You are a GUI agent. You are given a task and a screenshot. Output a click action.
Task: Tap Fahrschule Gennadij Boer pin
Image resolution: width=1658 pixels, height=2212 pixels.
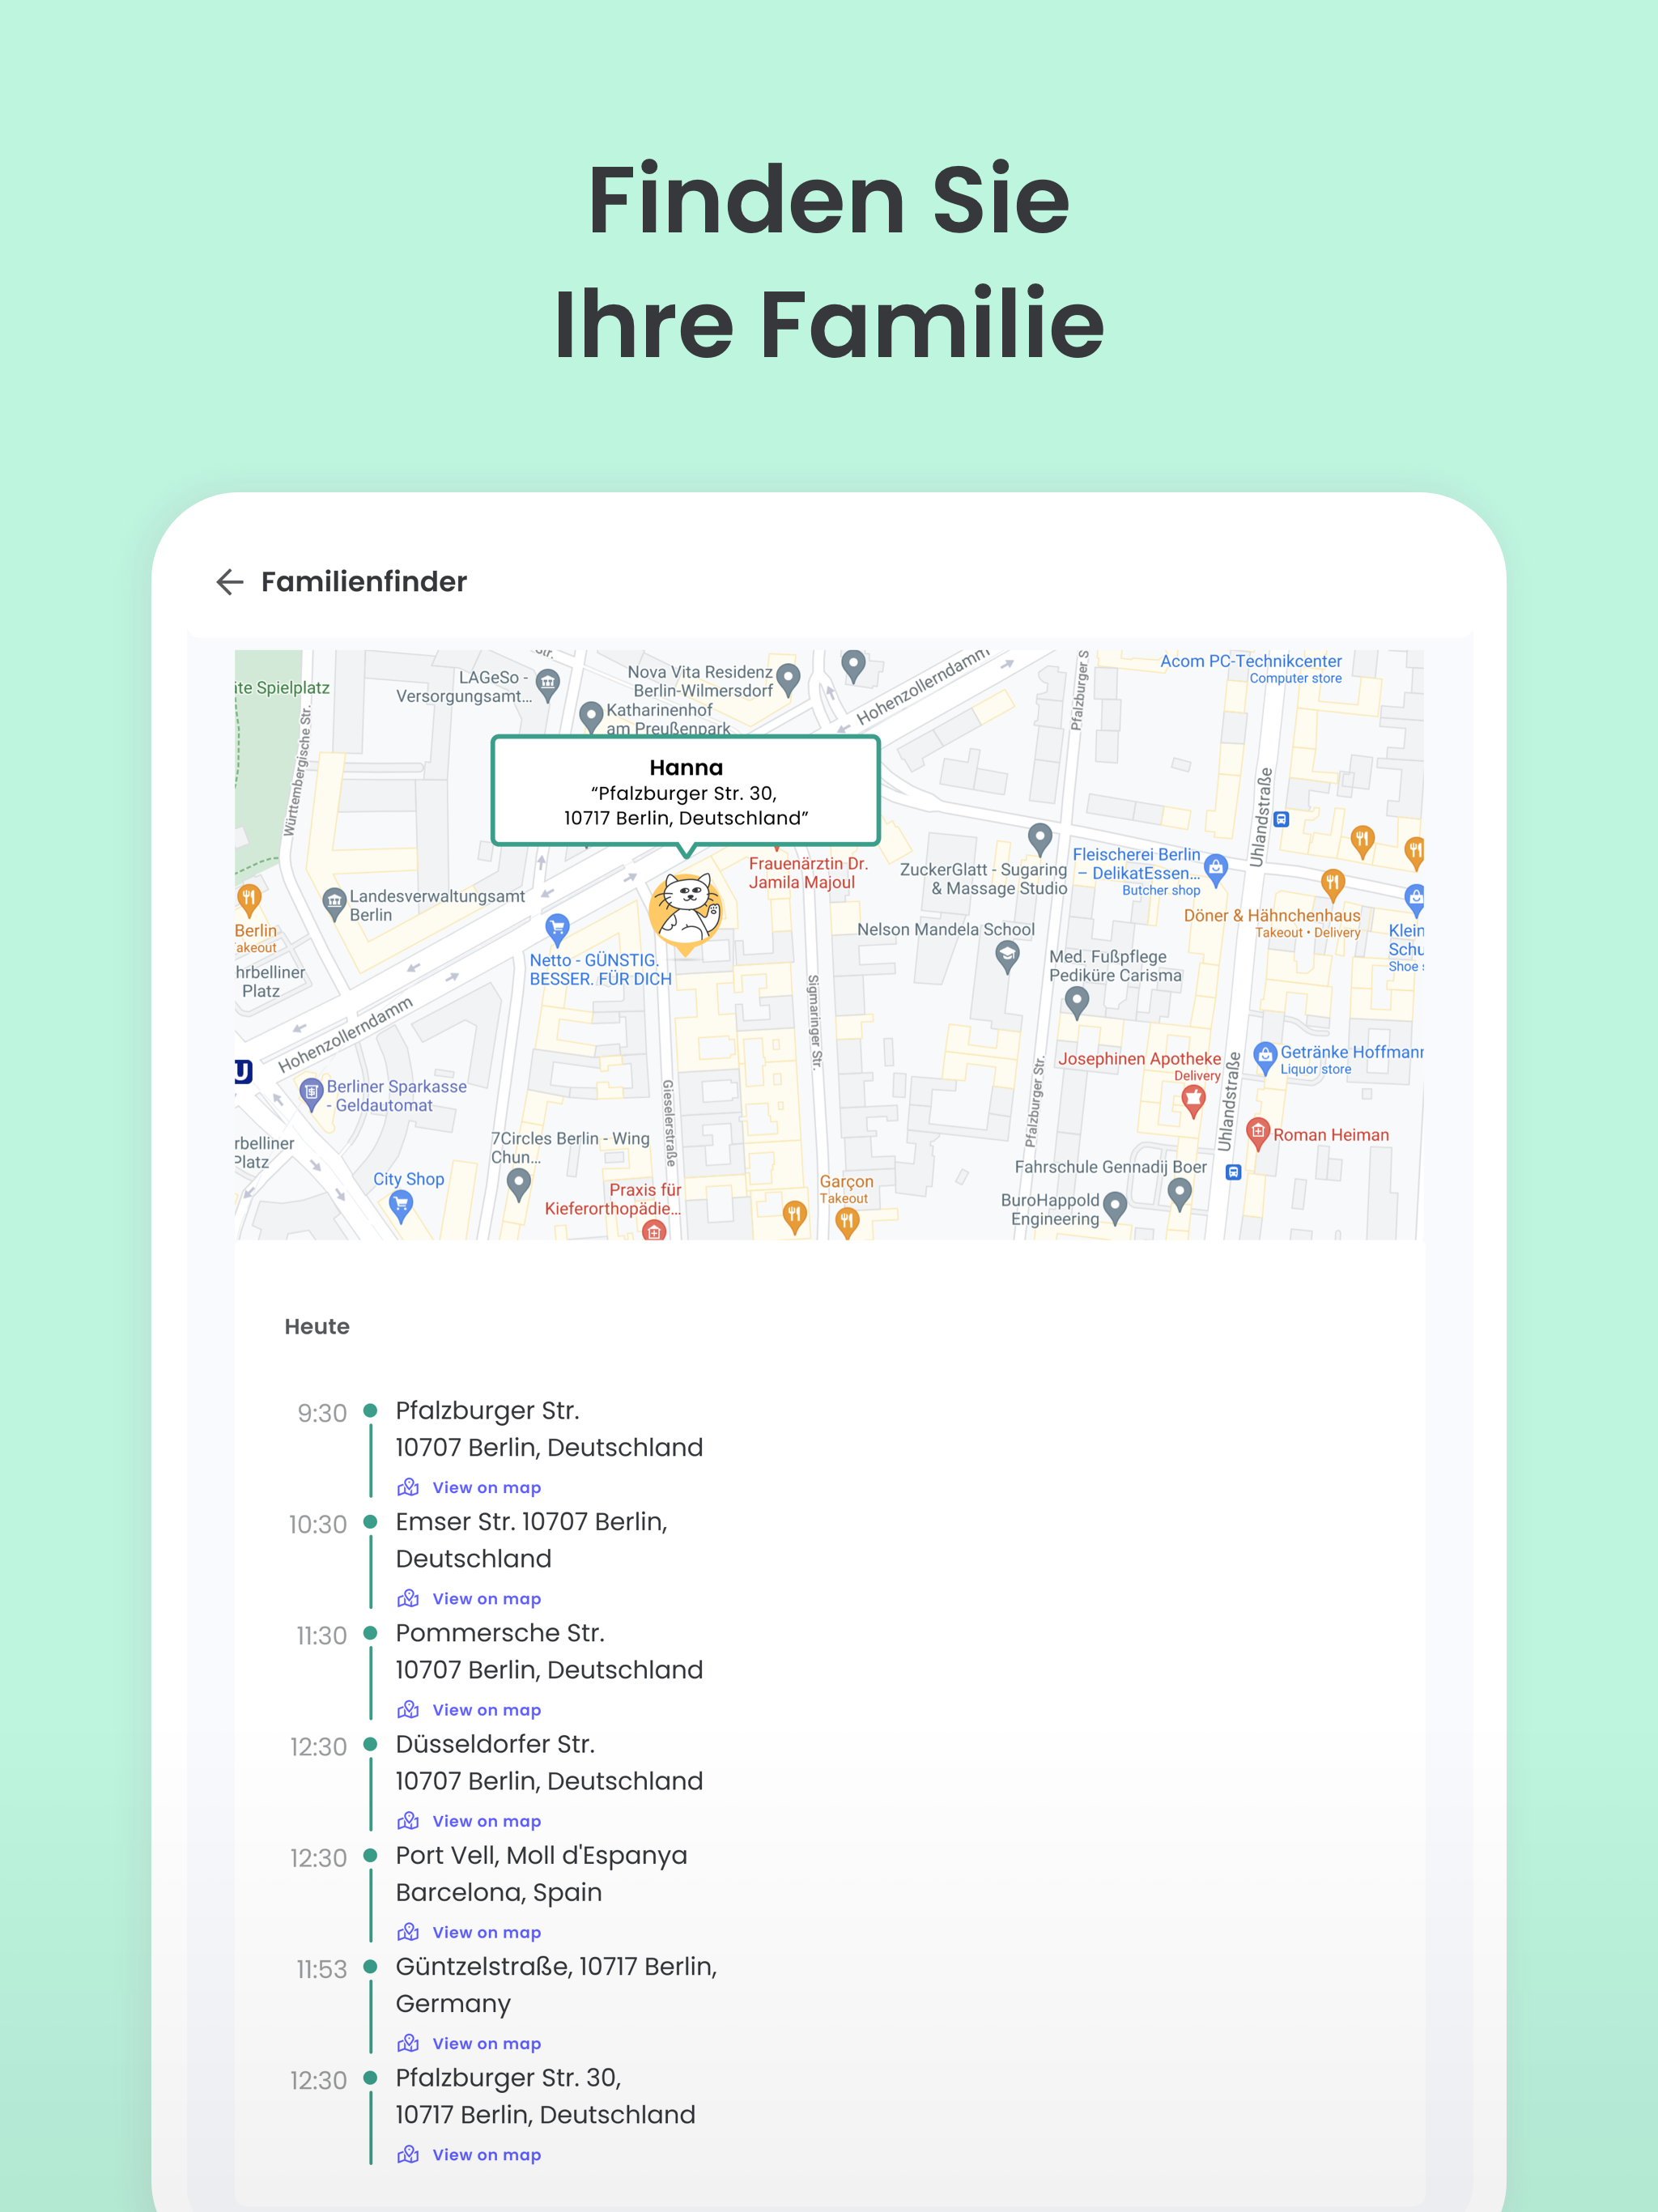click(1180, 1194)
